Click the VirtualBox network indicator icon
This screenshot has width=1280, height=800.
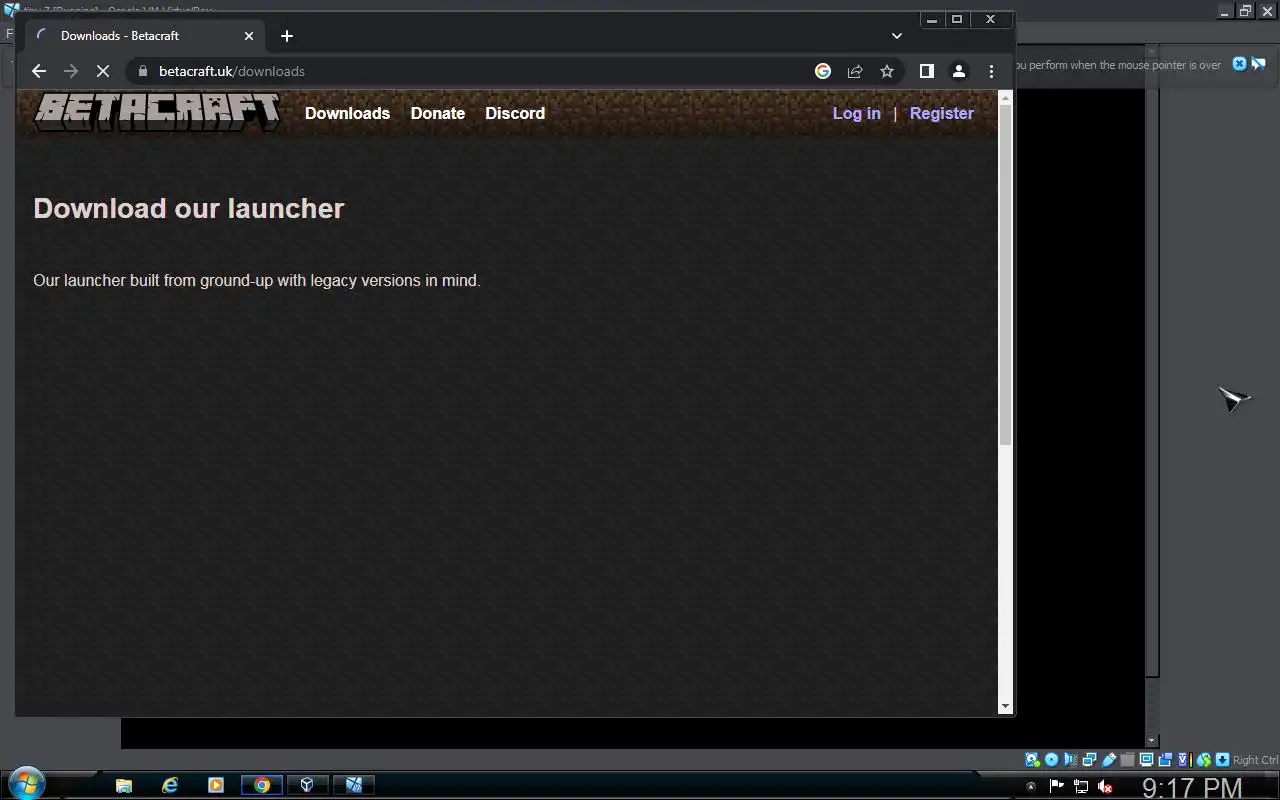point(1089,760)
